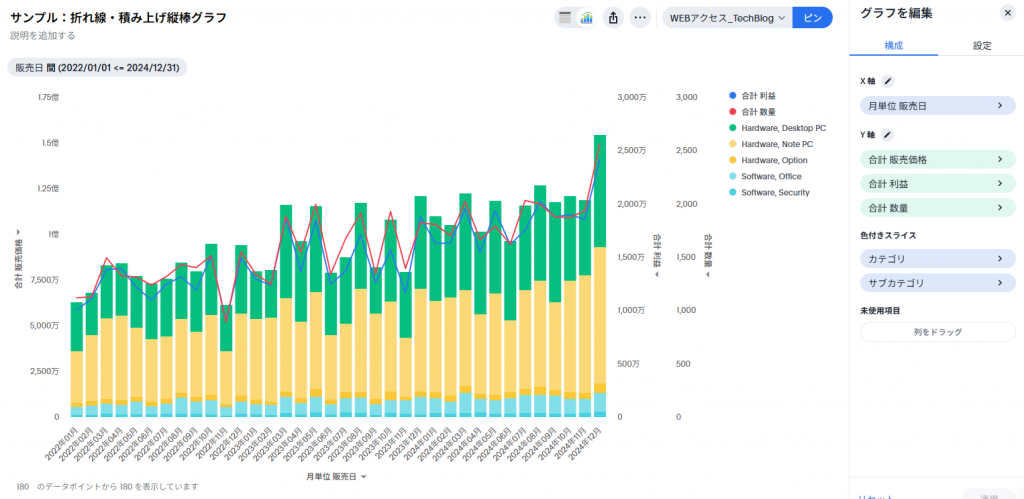Open the three-dot more options menu
This screenshot has height=499, width=1024.
641,18
